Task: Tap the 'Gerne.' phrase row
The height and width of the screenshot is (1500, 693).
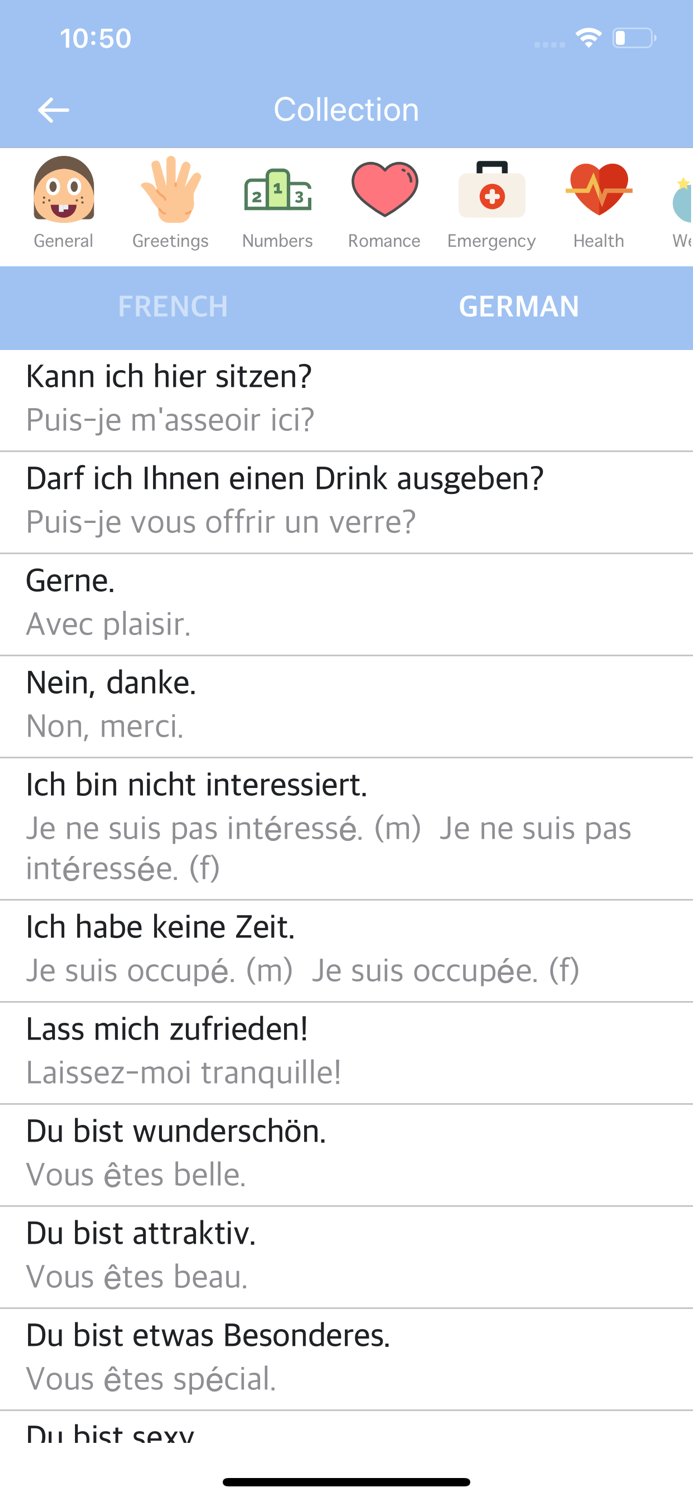Action: [346, 602]
